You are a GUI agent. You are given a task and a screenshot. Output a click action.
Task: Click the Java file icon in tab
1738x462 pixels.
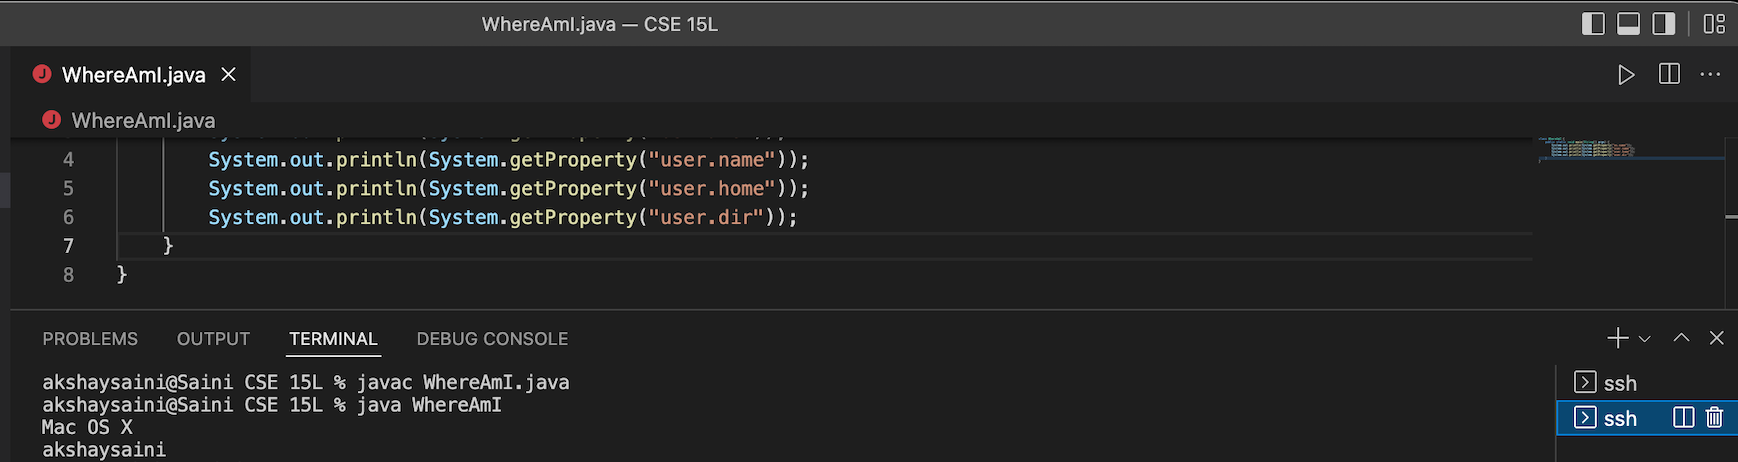click(42, 74)
